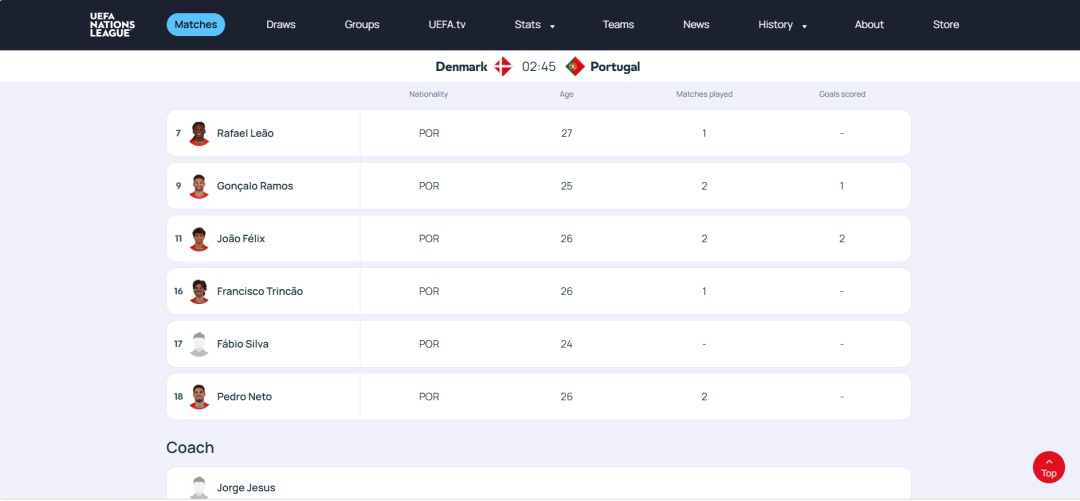The image size is (1080, 501).
Task: Click the Denmark team name
Action: (461, 67)
